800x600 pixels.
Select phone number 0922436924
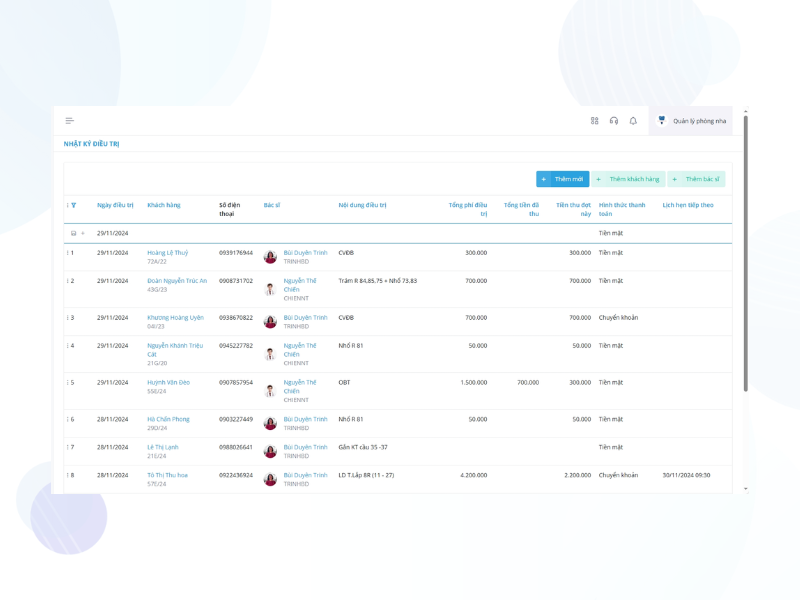236,475
